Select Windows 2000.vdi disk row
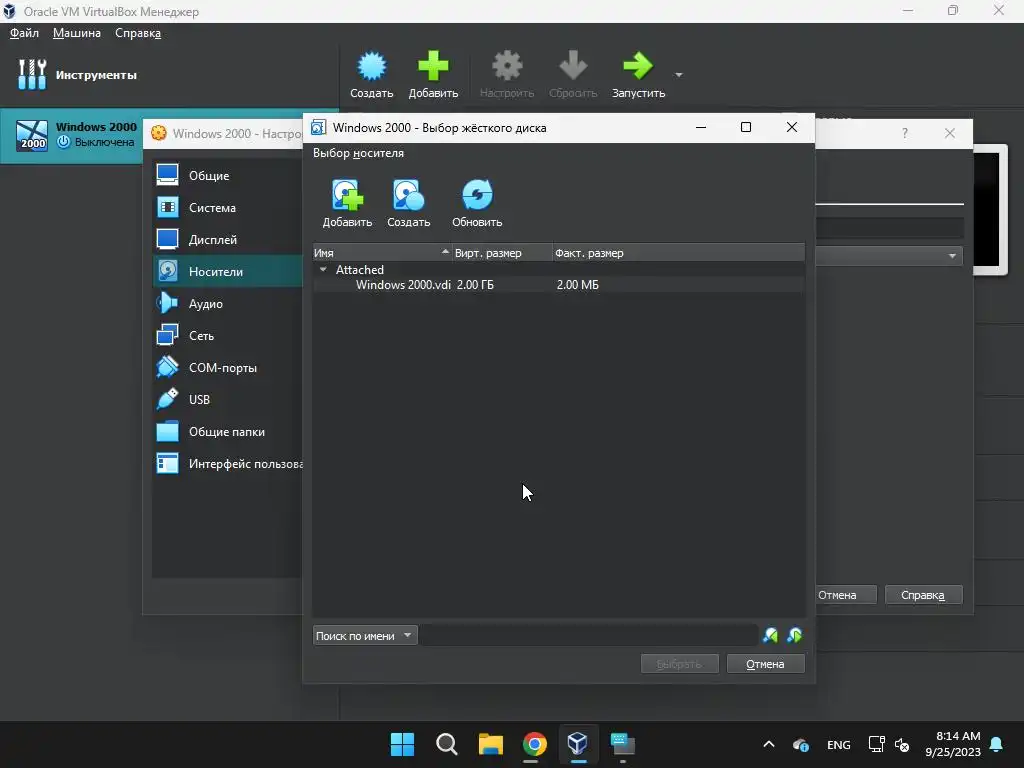Screen dimensions: 1024x768 click(x=558, y=285)
